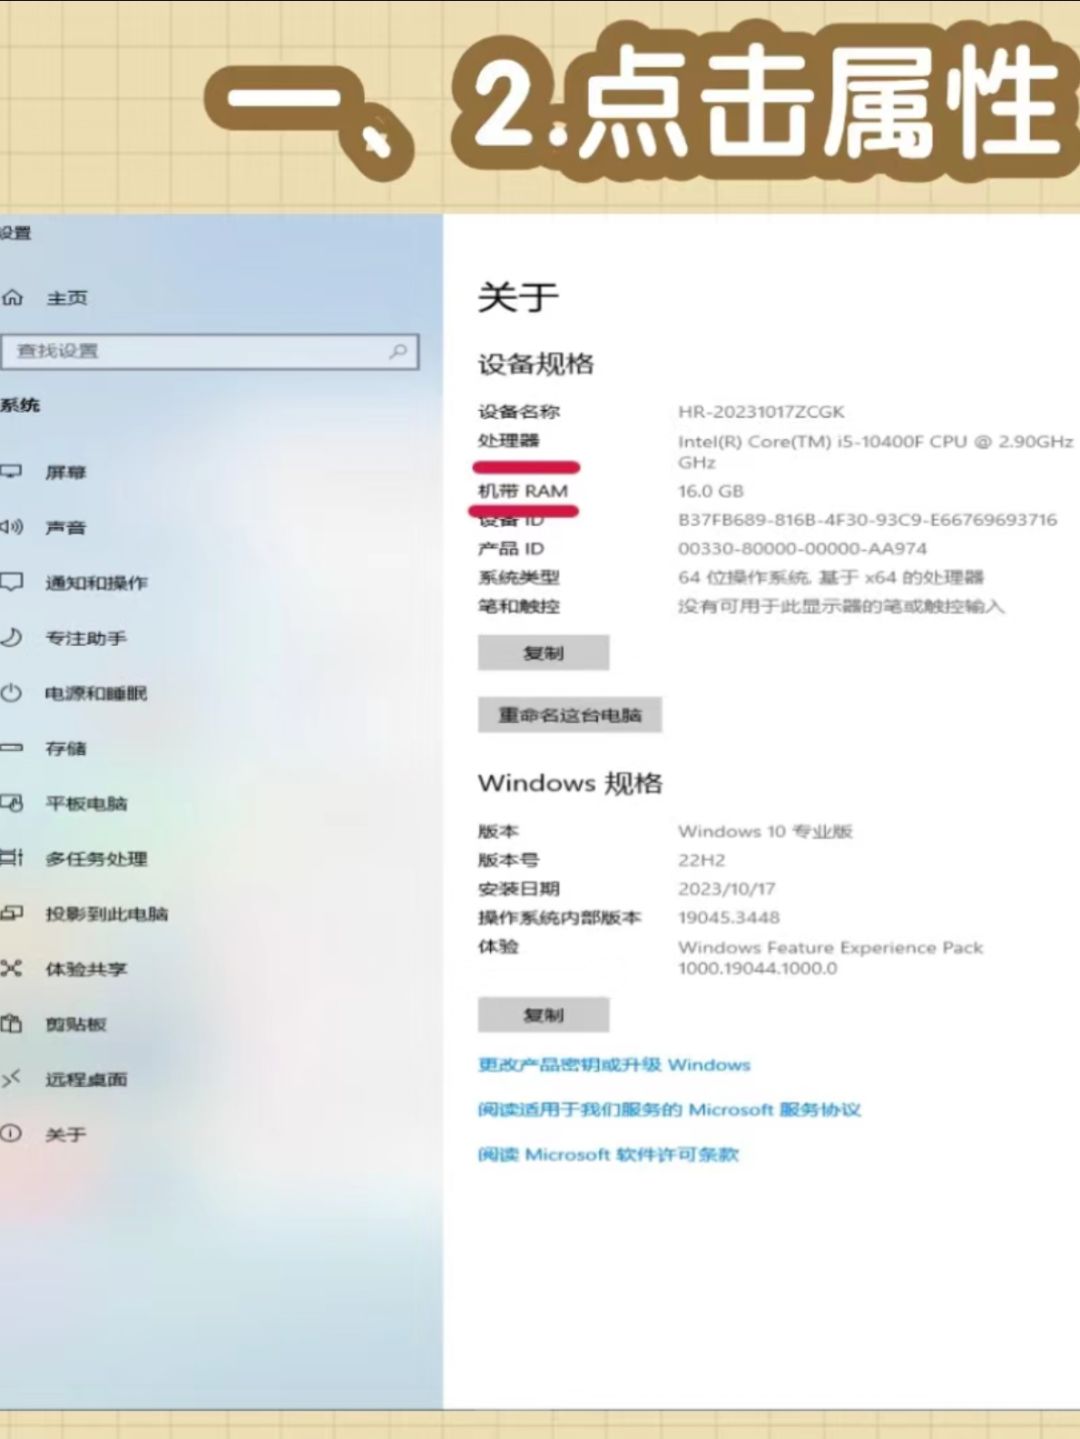The width and height of the screenshot is (1080, 1439).
Task: Open 电源和睡眠 settings
Action: click(x=96, y=693)
